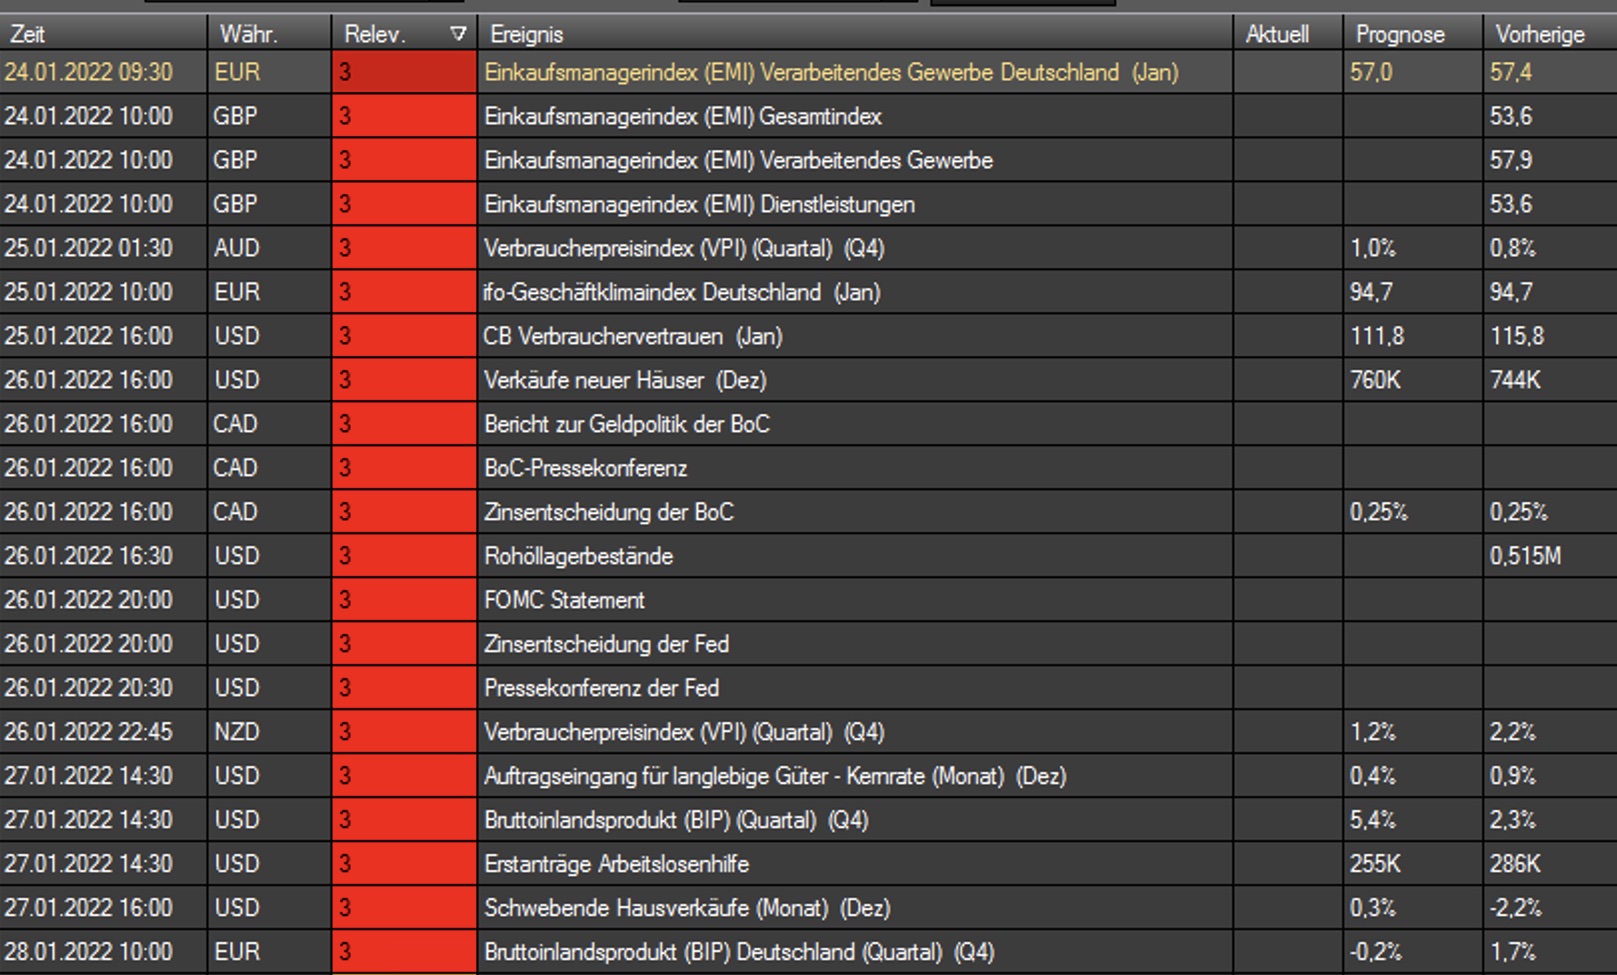Screen dimensions: 1617x975
Task: Sort events by Ereignis column header
Action: (x=527, y=34)
